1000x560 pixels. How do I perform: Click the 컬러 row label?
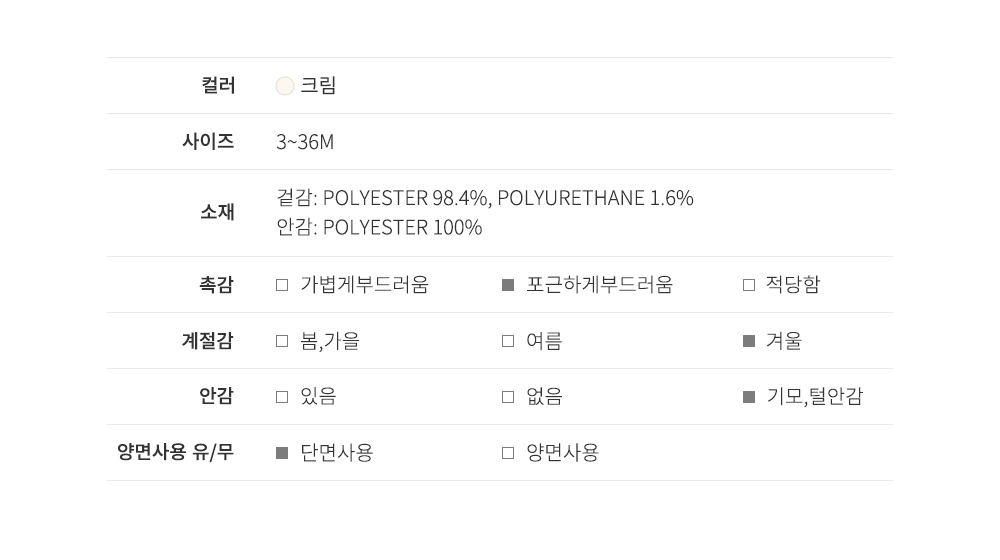point(218,86)
